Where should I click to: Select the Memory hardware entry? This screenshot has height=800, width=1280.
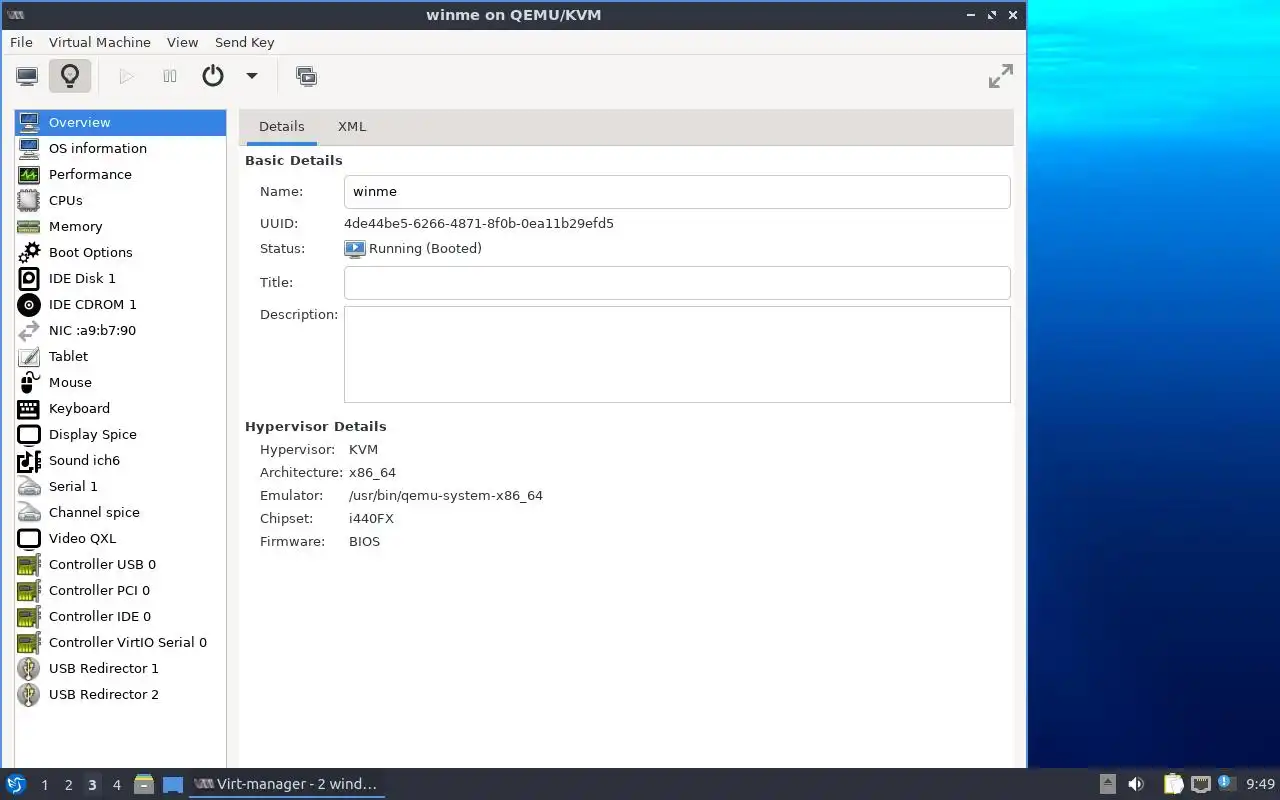pos(120,226)
